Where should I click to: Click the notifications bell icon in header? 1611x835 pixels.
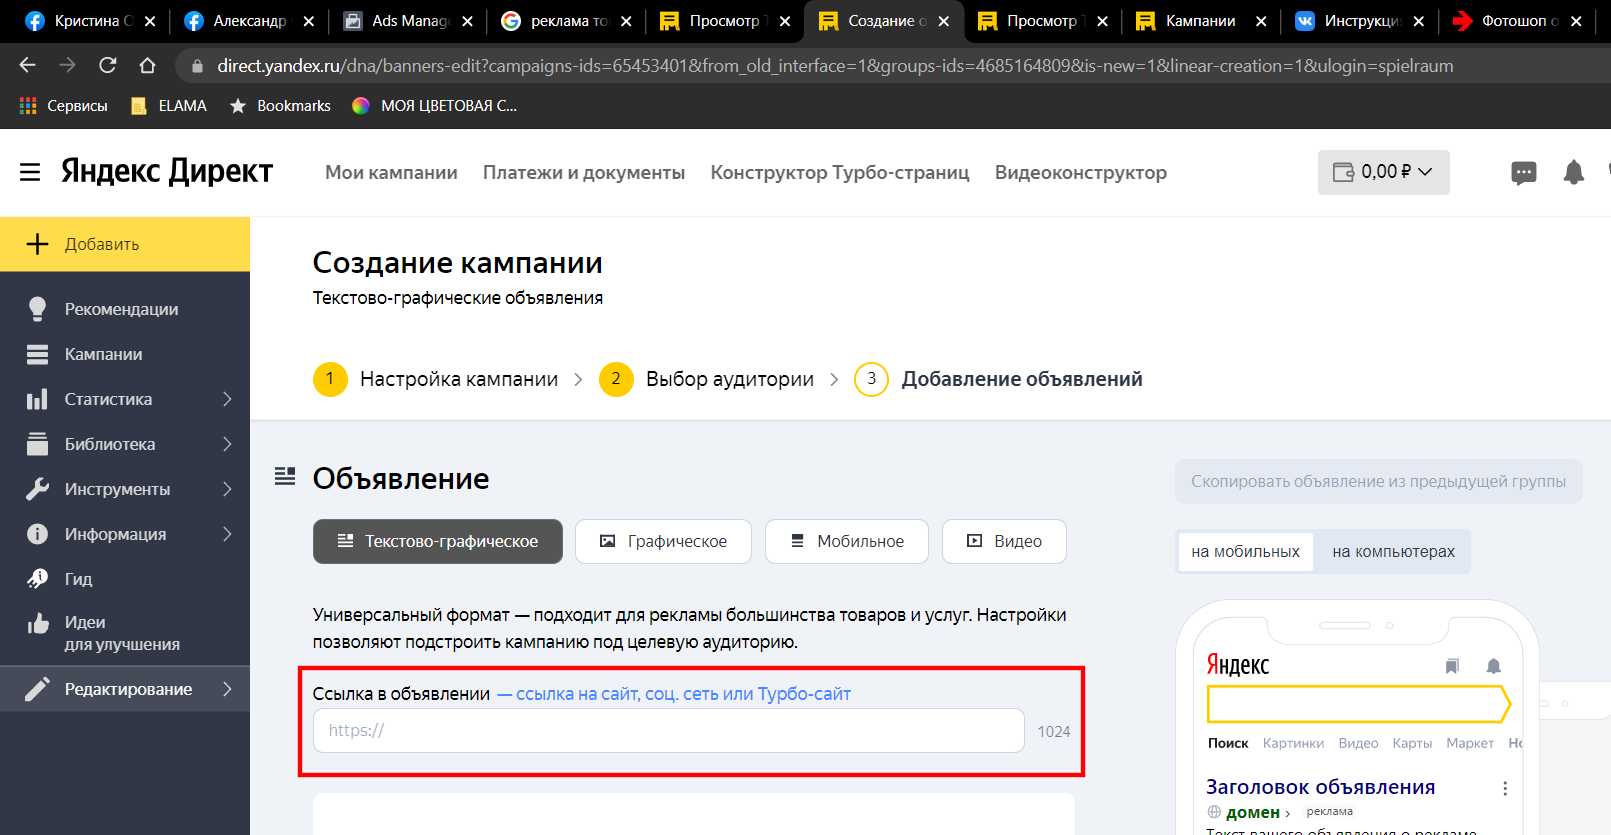point(1573,172)
